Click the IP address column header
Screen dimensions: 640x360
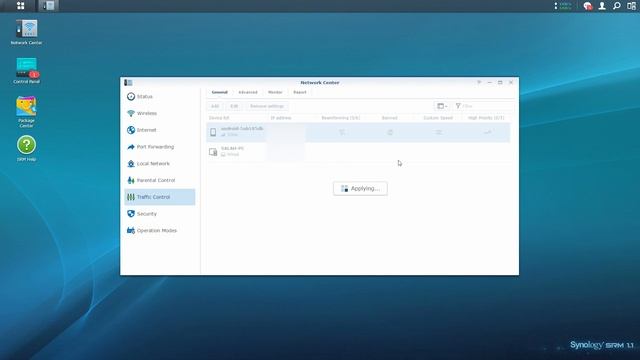click(x=281, y=118)
